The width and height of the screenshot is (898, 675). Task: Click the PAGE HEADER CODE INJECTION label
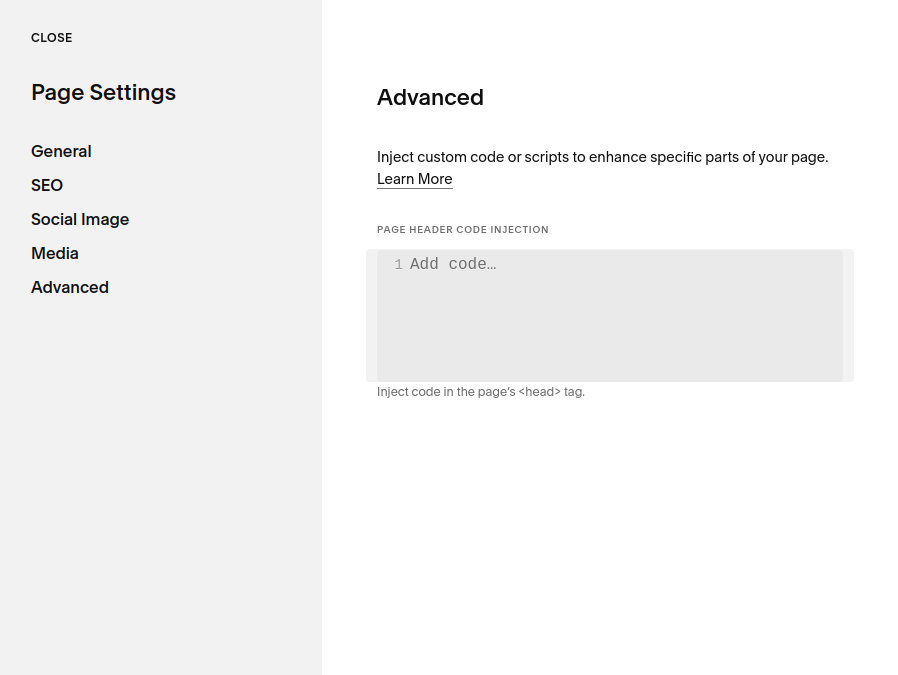[x=463, y=229]
